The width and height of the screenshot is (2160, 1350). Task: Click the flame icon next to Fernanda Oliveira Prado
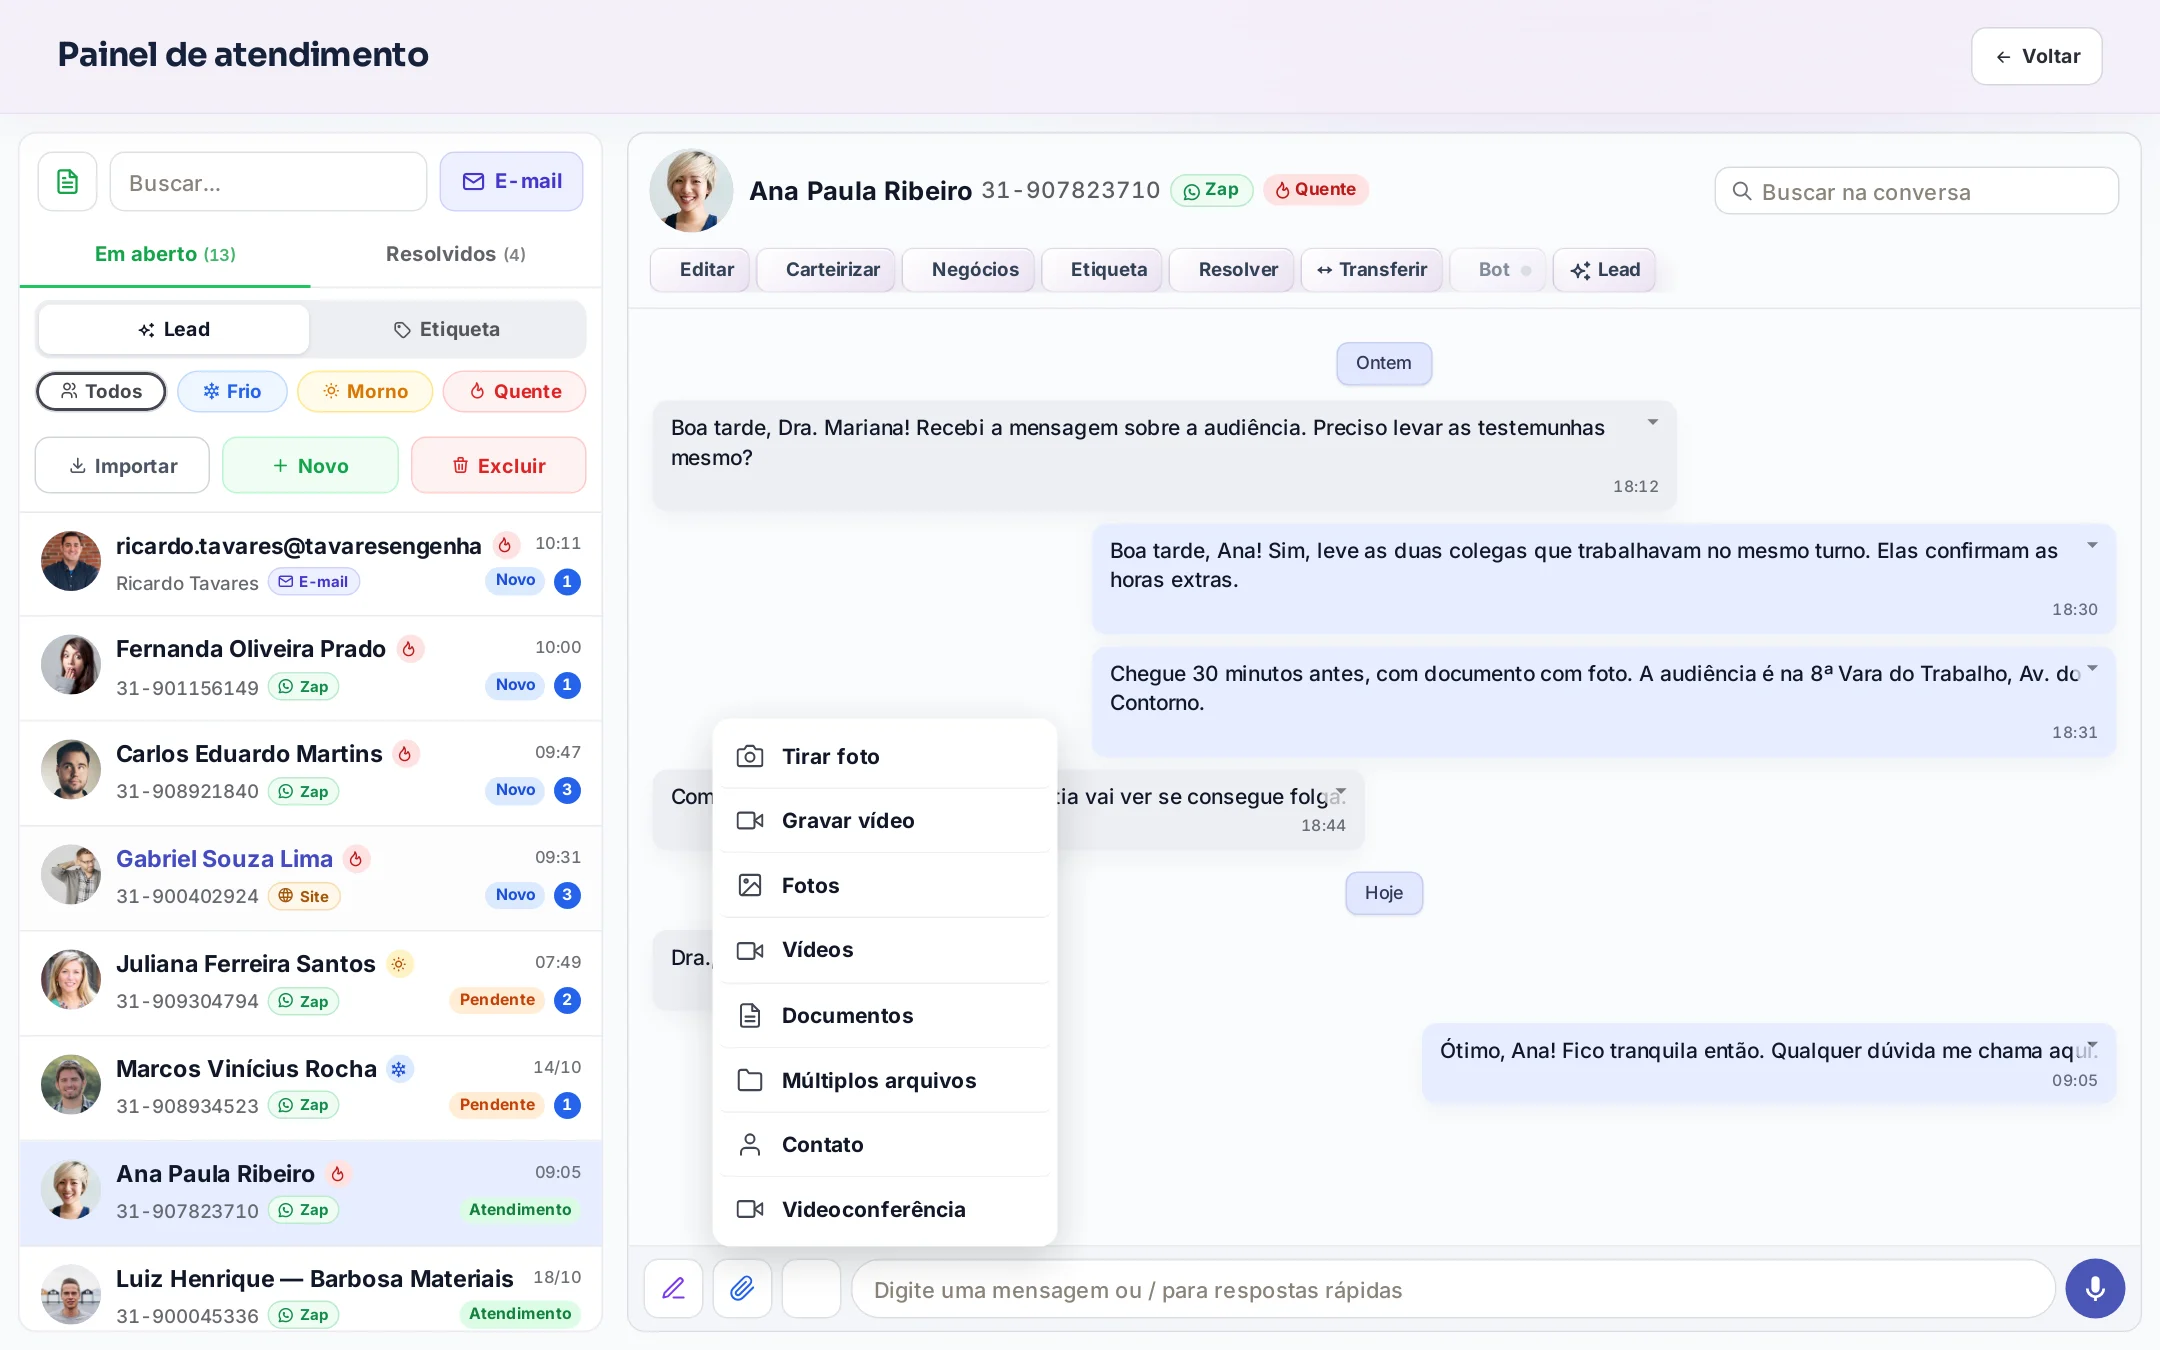click(409, 649)
